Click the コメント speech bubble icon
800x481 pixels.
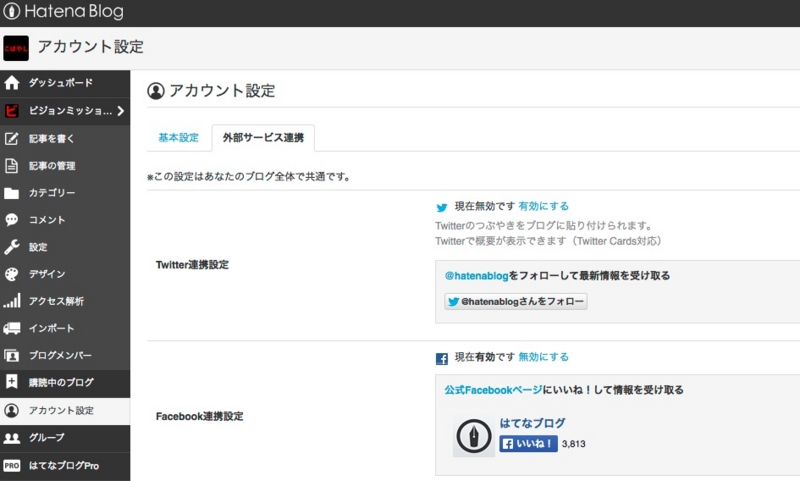(x=11, y=220)
